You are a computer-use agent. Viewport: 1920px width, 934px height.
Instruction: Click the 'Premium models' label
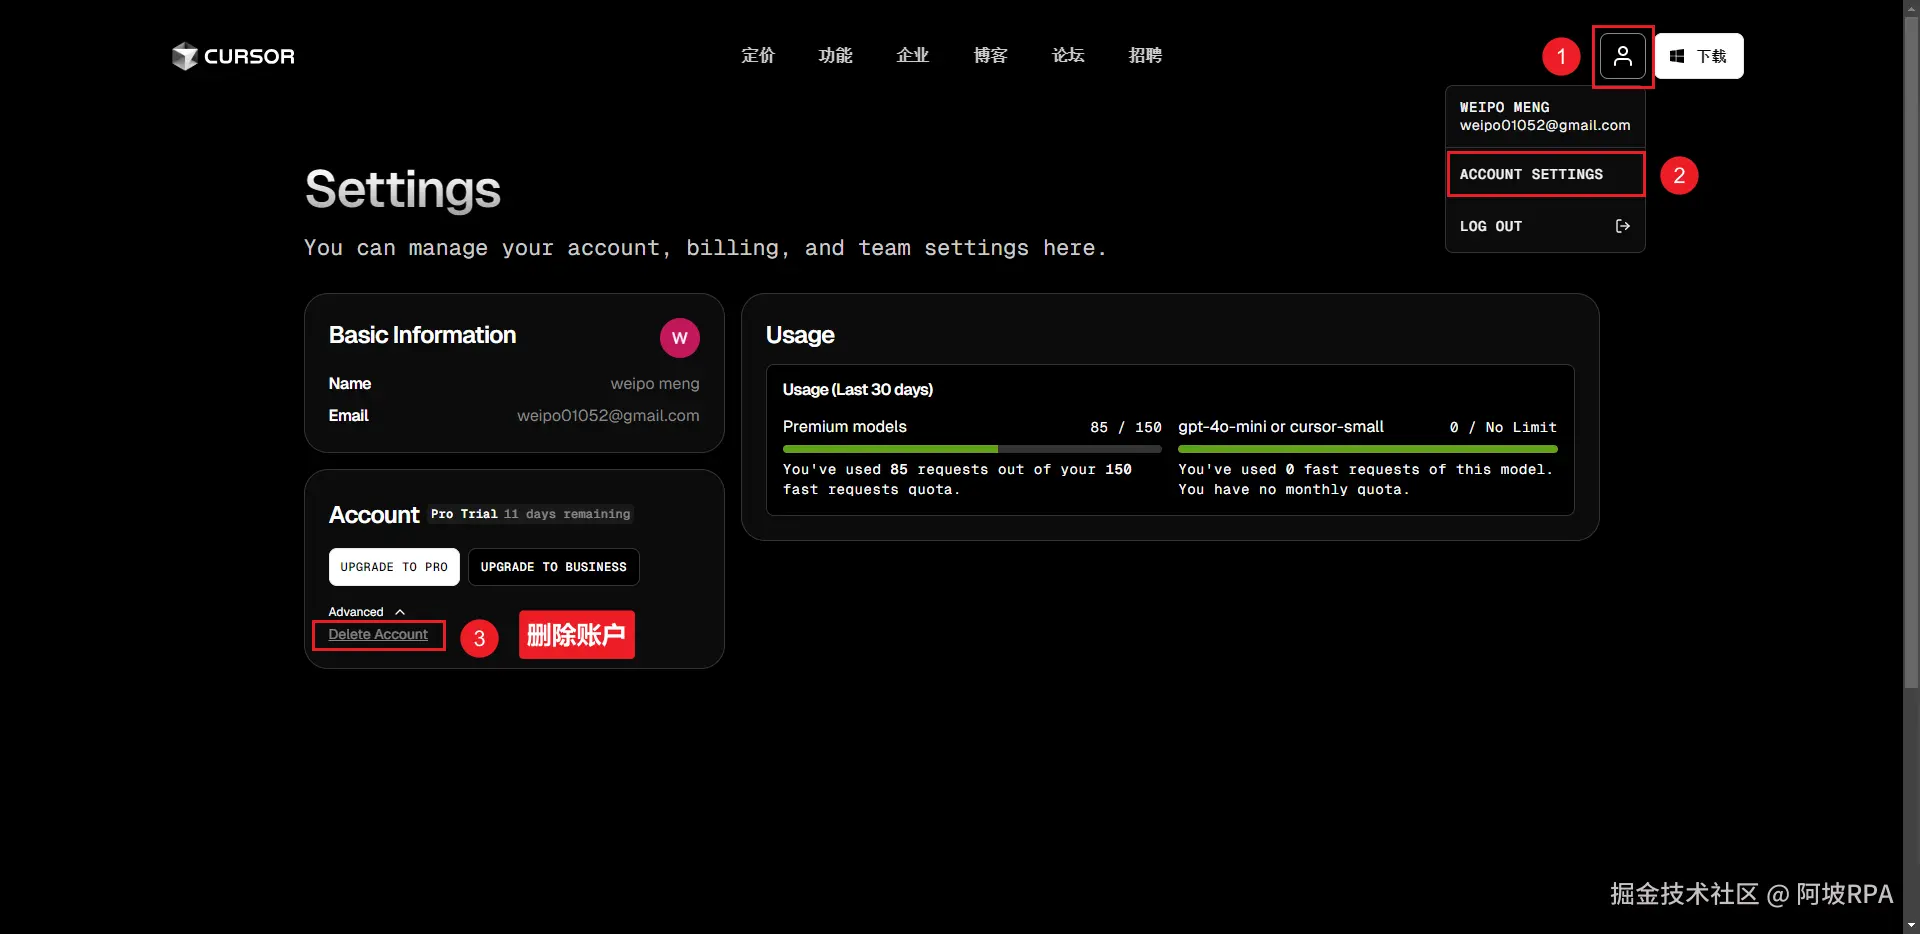tap(845, 427)
